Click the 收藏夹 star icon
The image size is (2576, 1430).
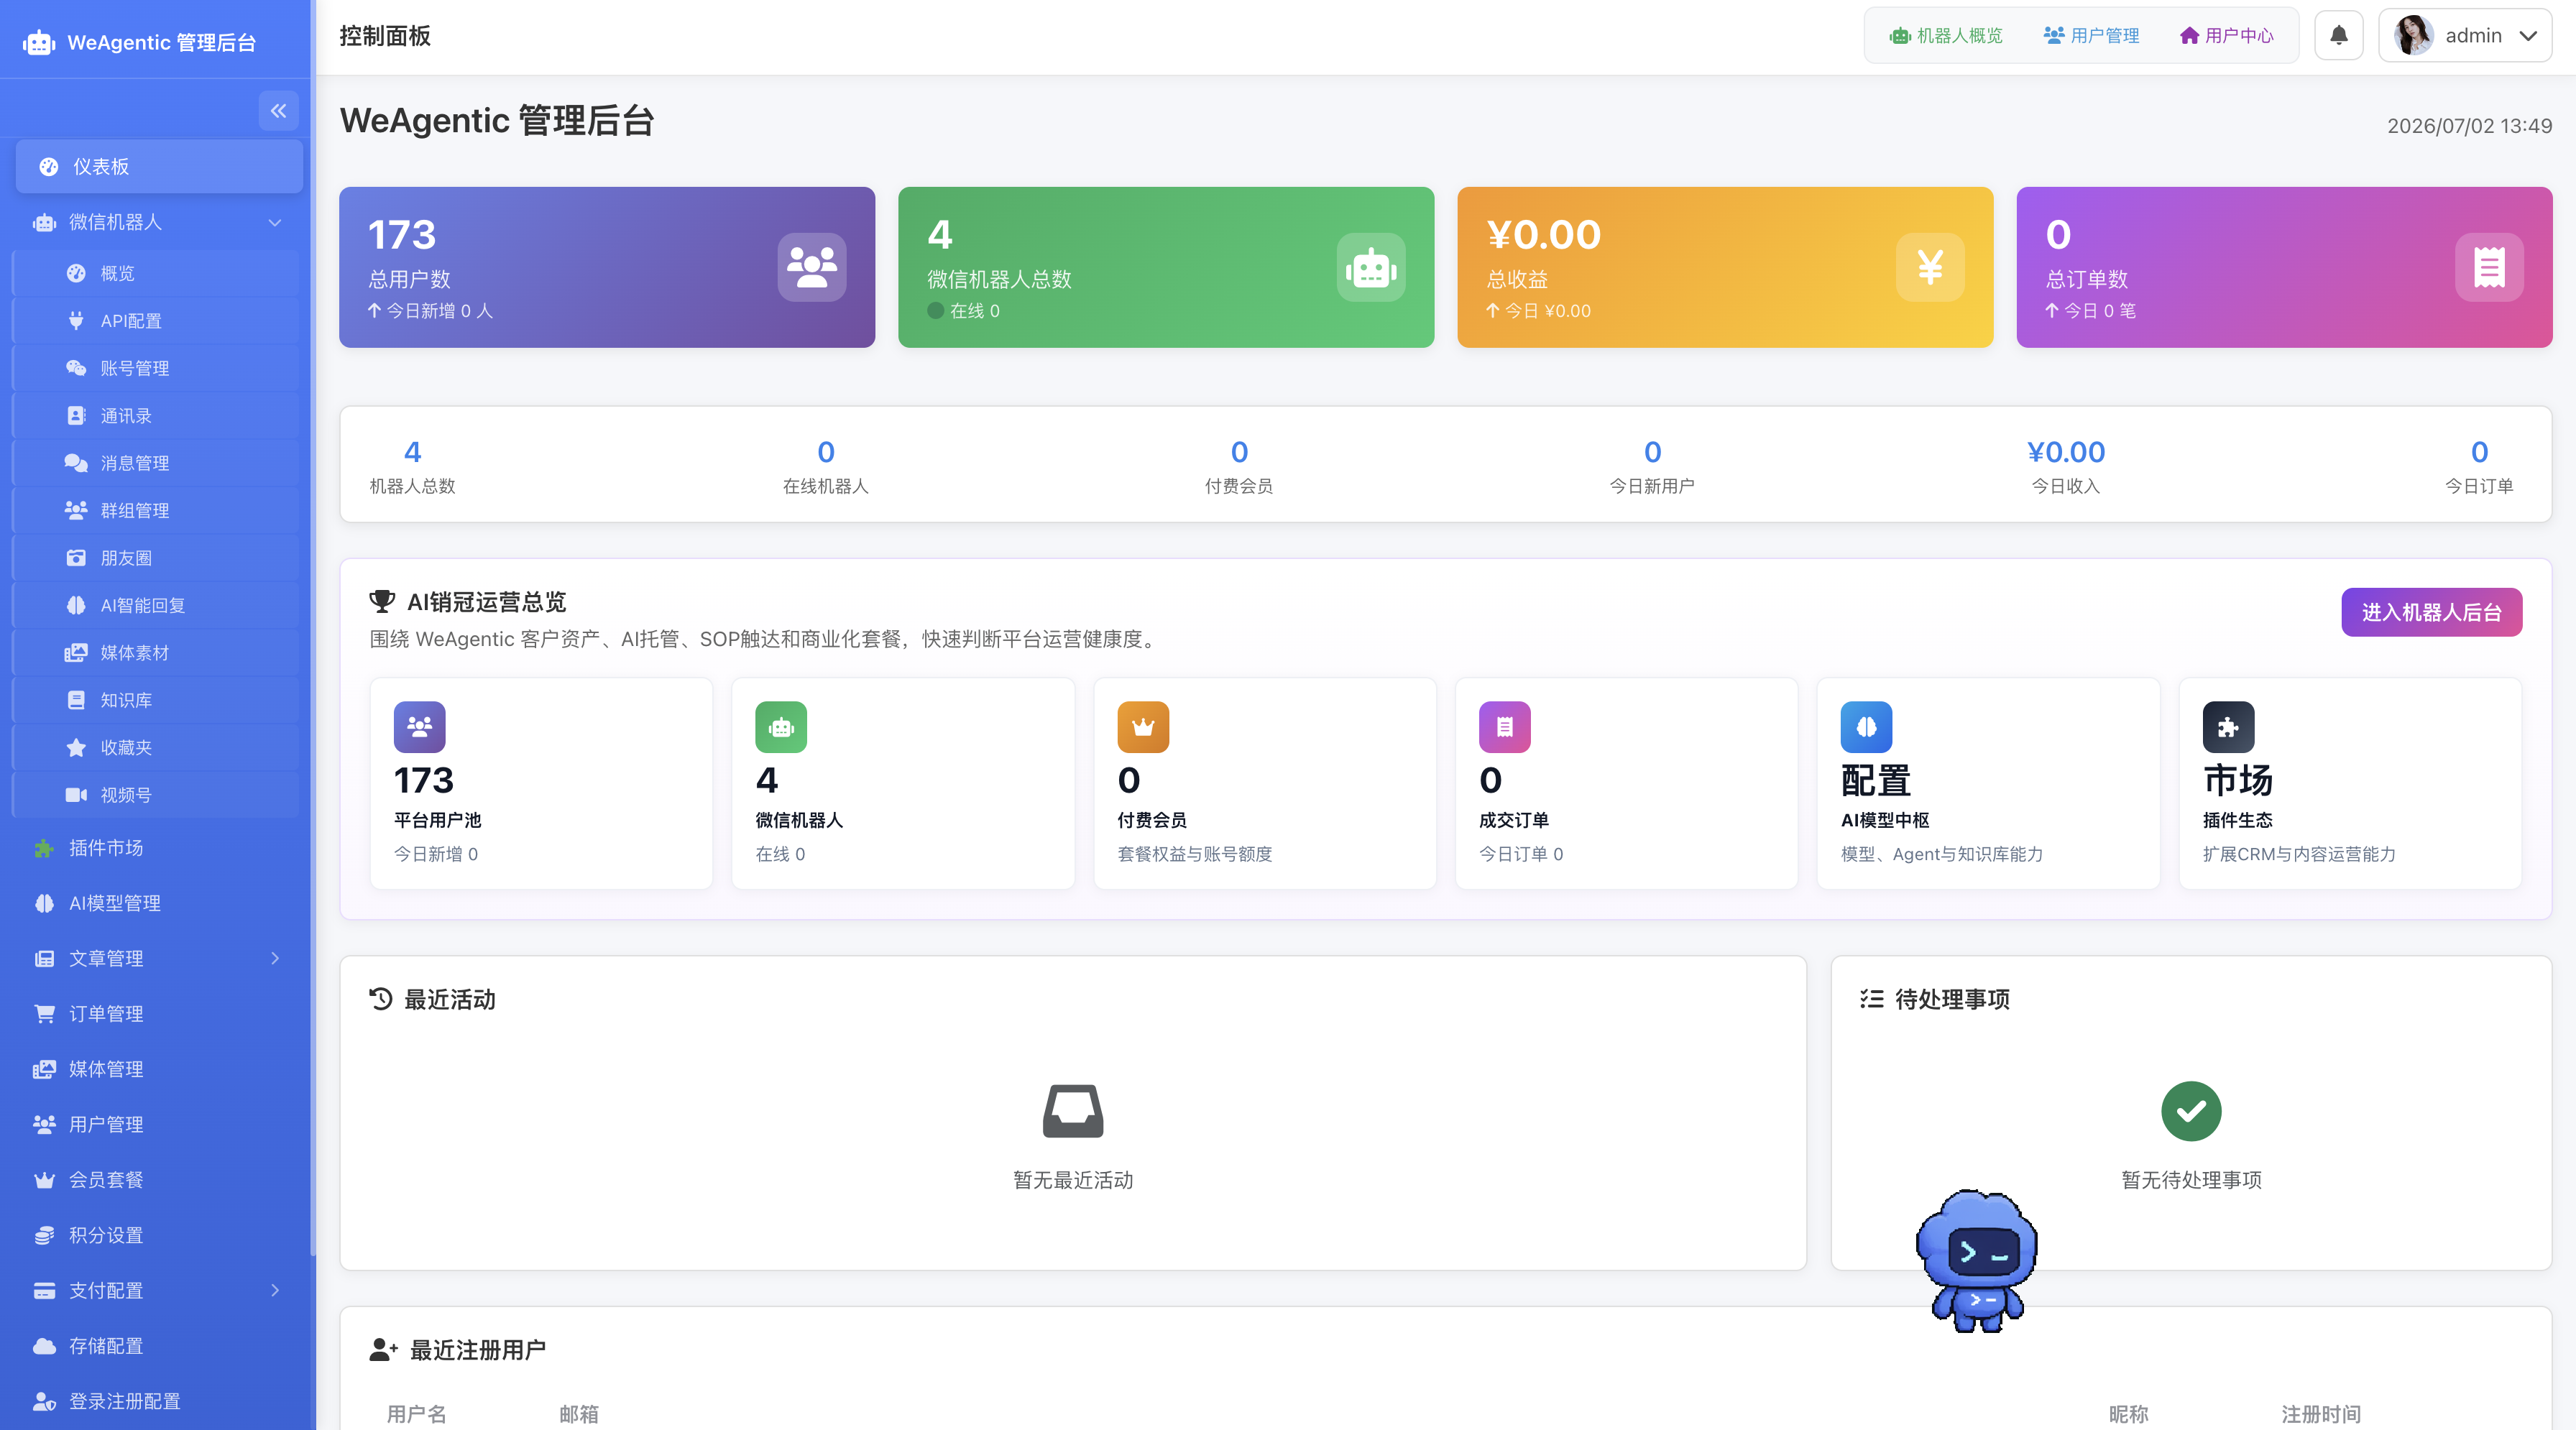click(x=76, y=747)
